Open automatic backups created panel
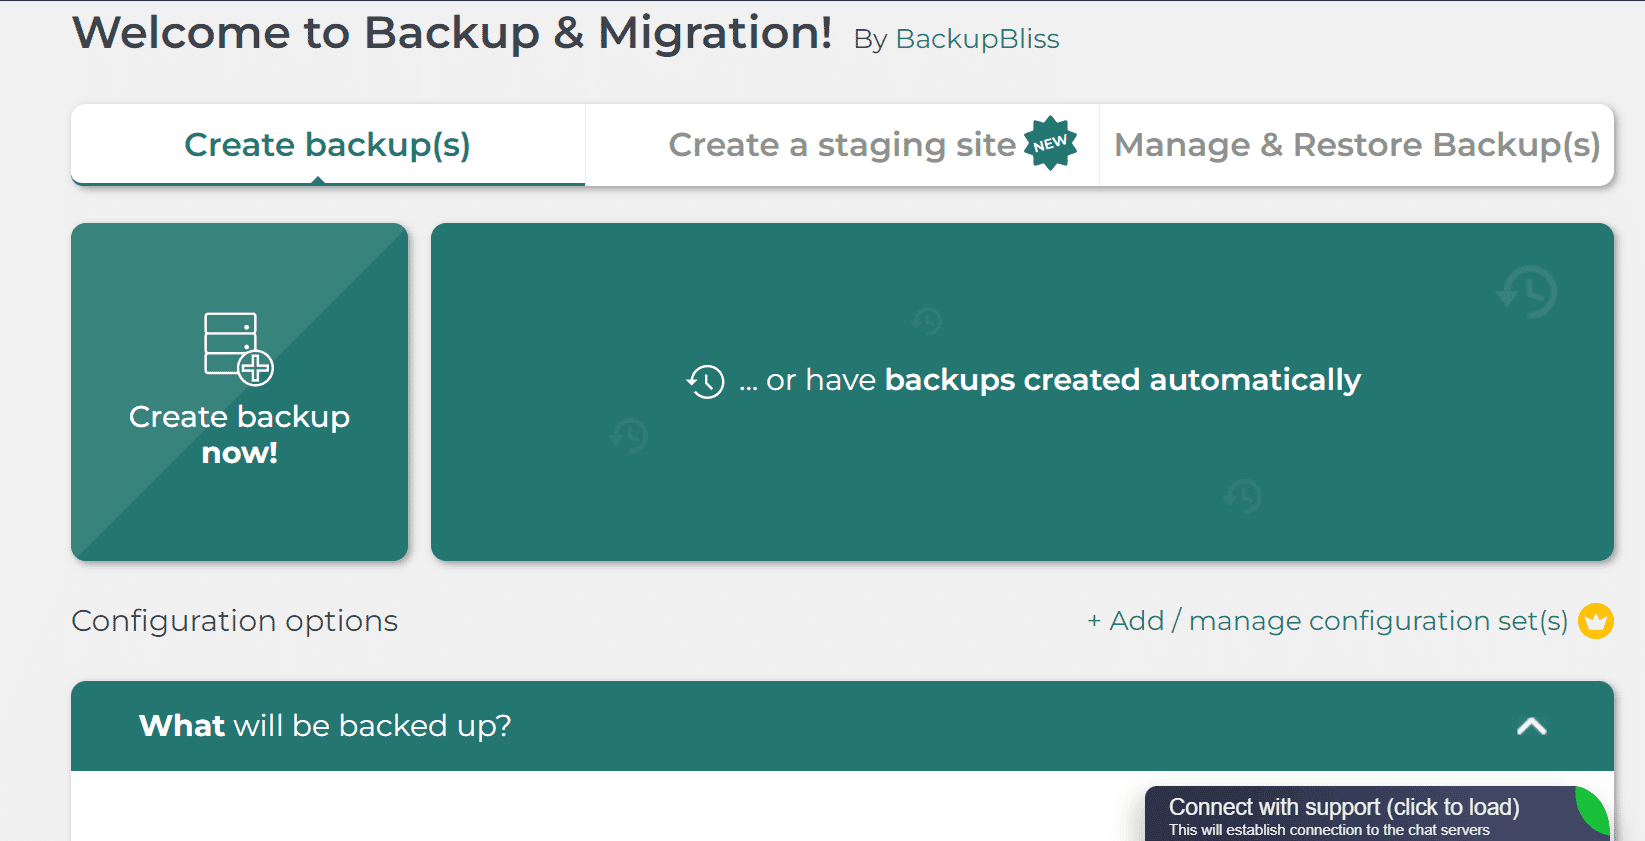This screenshot has width=1645, height=841. (1022, 392)
